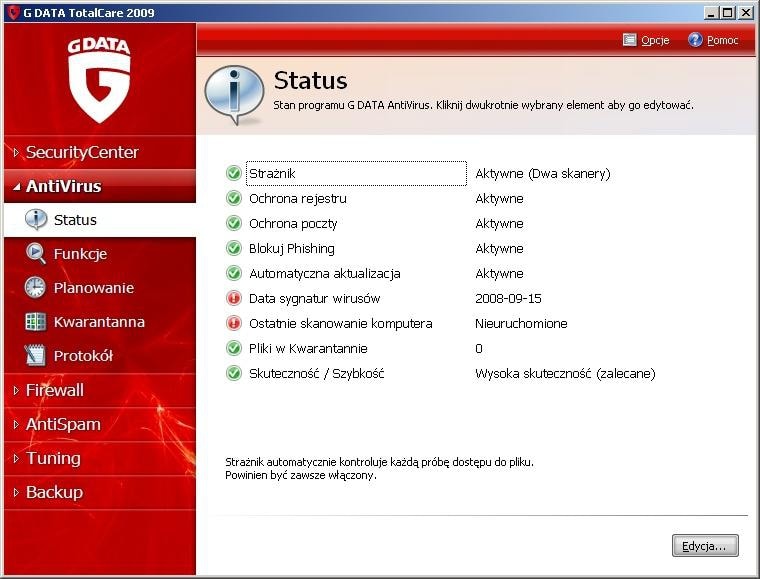Click the Status info icon in sidebar
Image resolution: width=760 pixels, height=579 pixels.
click(36, 220)
